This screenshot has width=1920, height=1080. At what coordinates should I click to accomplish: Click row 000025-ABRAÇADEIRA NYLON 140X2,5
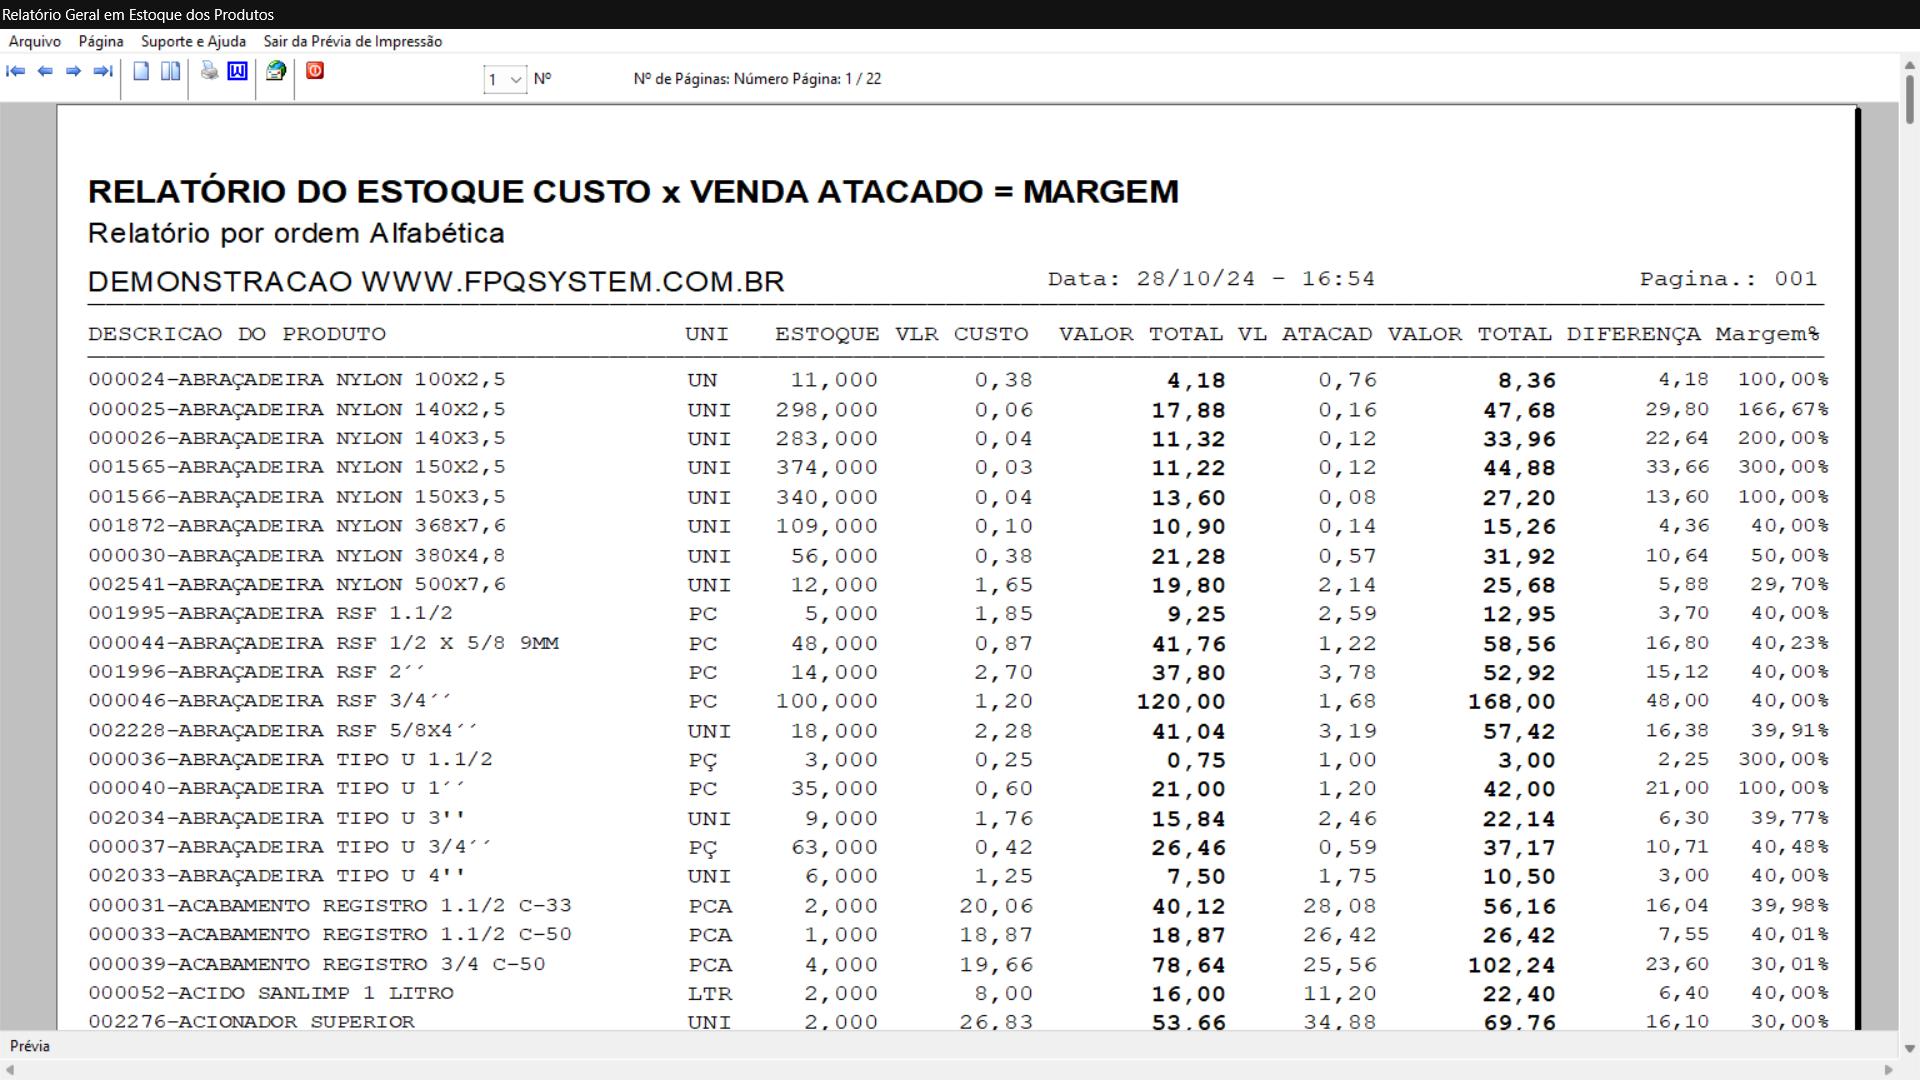(x=958, y=410)
